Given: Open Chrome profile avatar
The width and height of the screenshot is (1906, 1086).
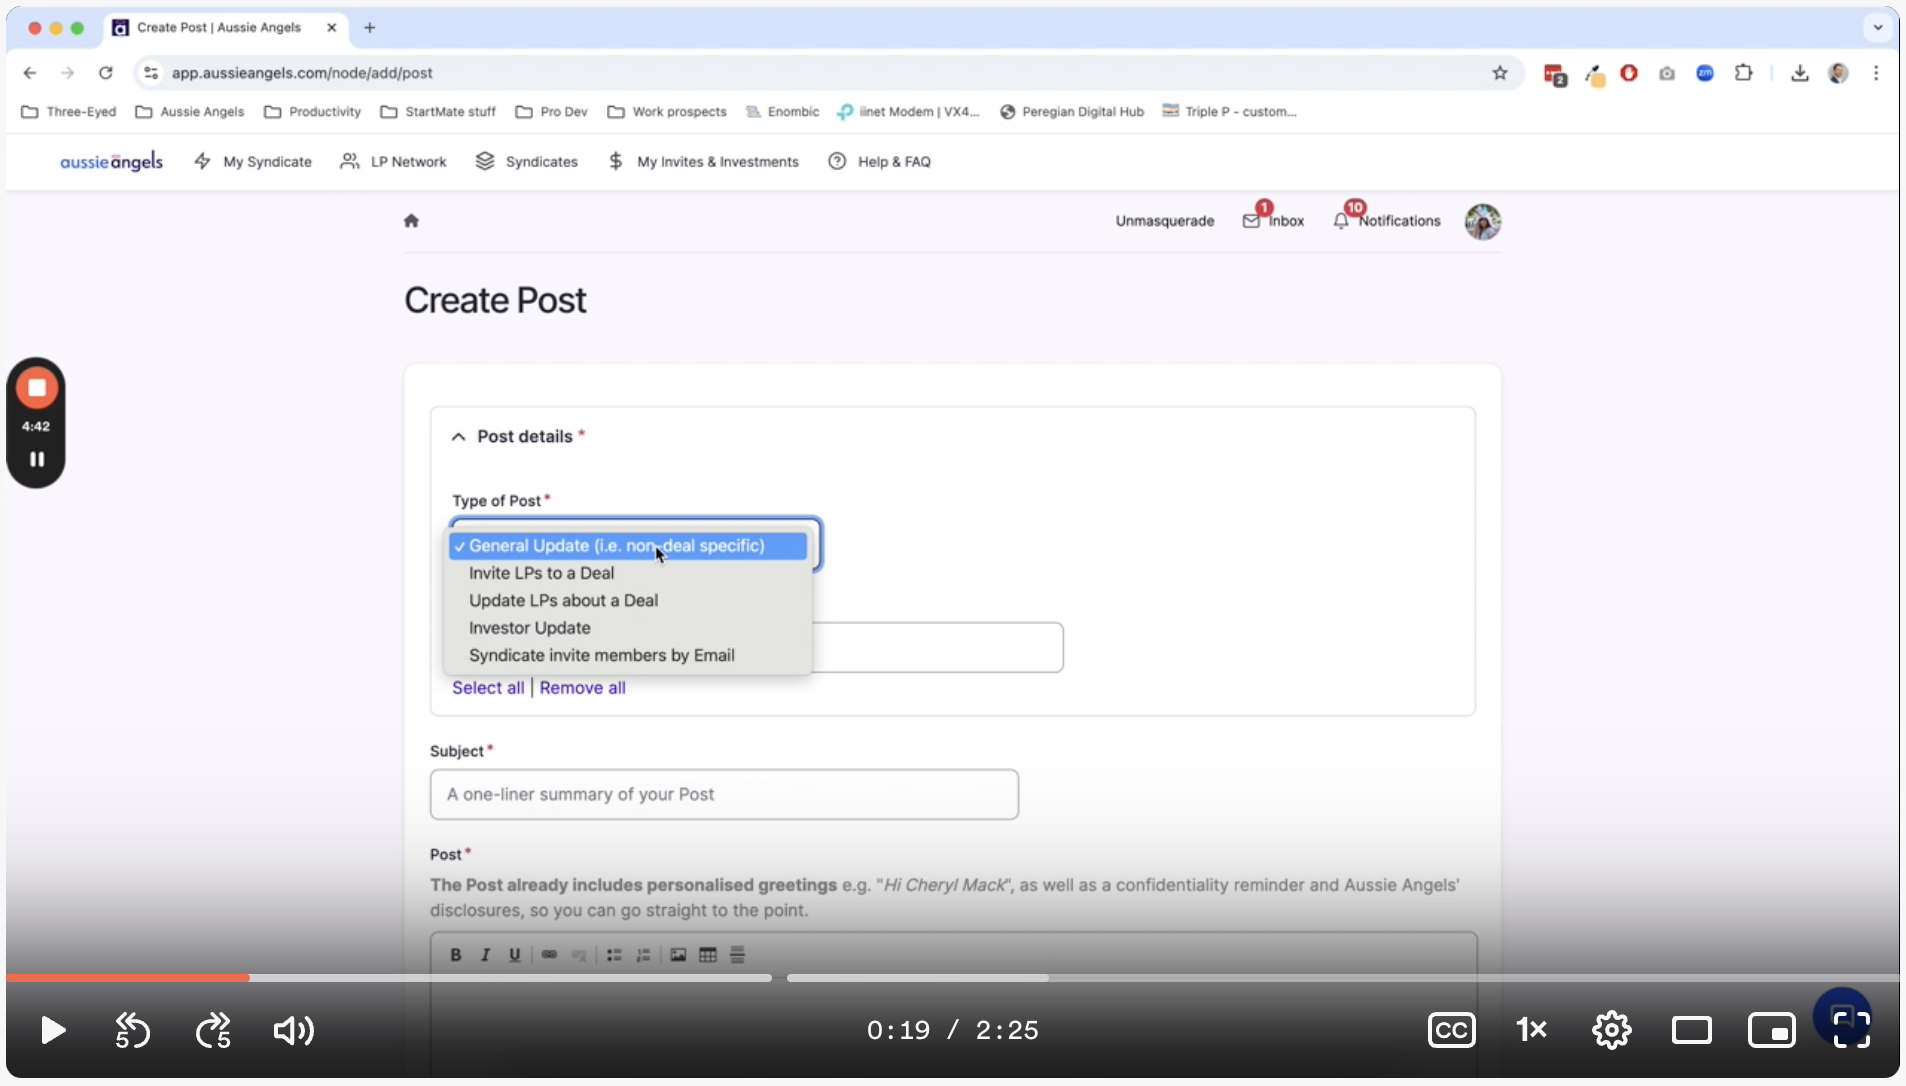Looking at the screenshot, I should point(1838,73).
